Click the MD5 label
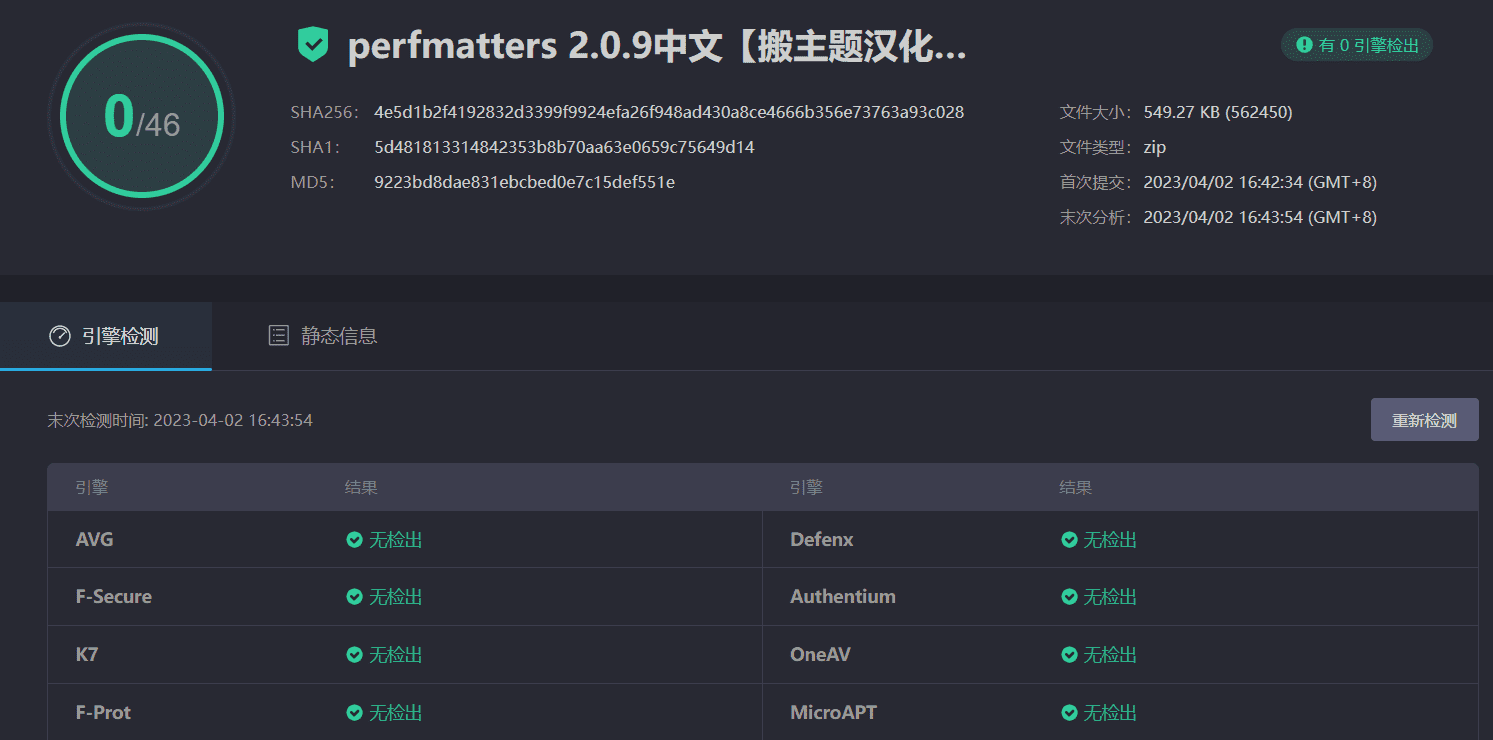The image size is (1493, 740). 312,182
